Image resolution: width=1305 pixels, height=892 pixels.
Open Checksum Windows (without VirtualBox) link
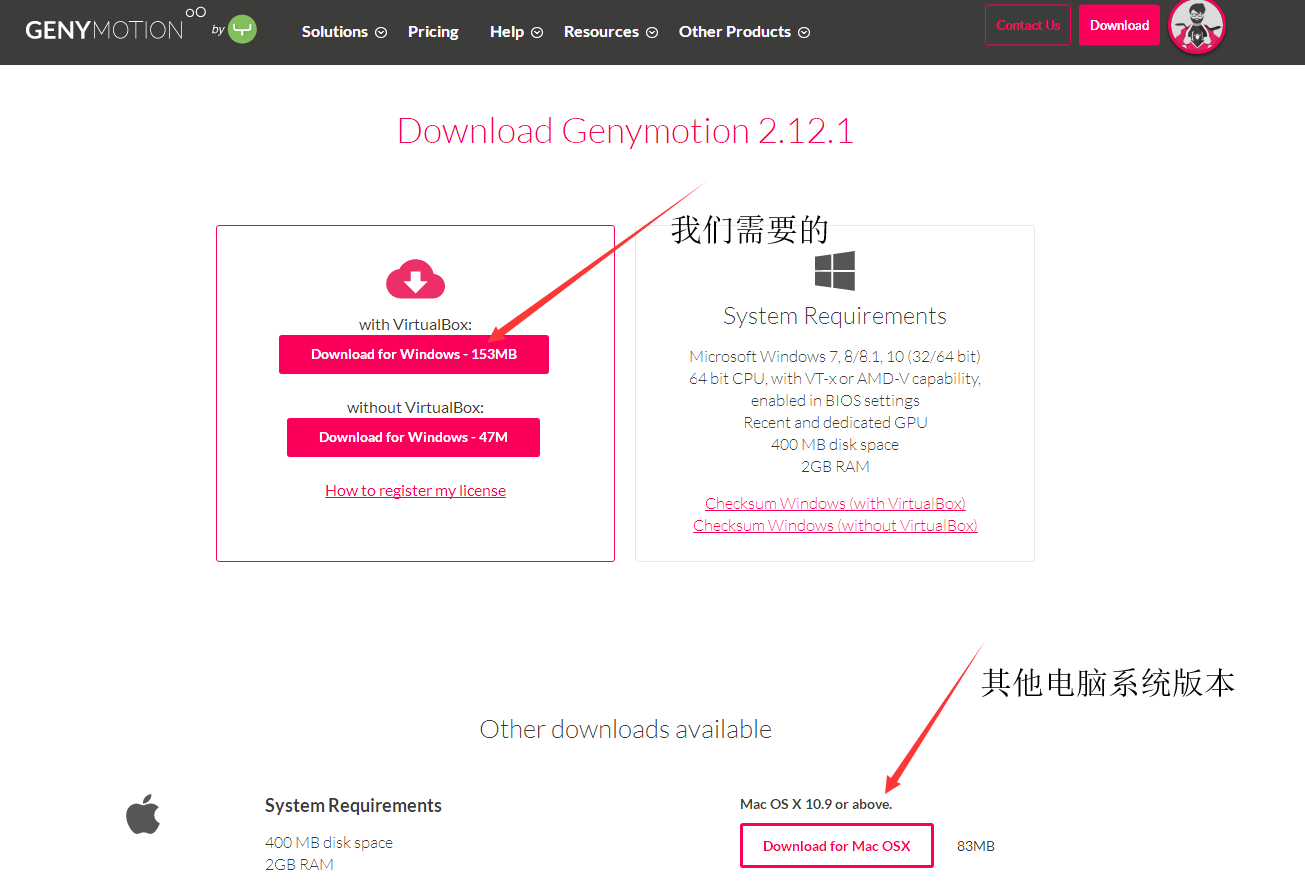[835, 525]
